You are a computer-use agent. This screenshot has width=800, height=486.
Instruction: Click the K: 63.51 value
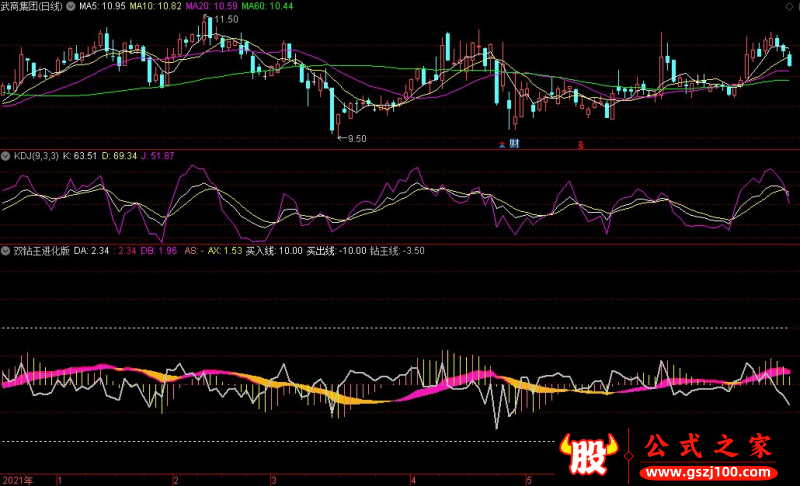pos(80,156)
